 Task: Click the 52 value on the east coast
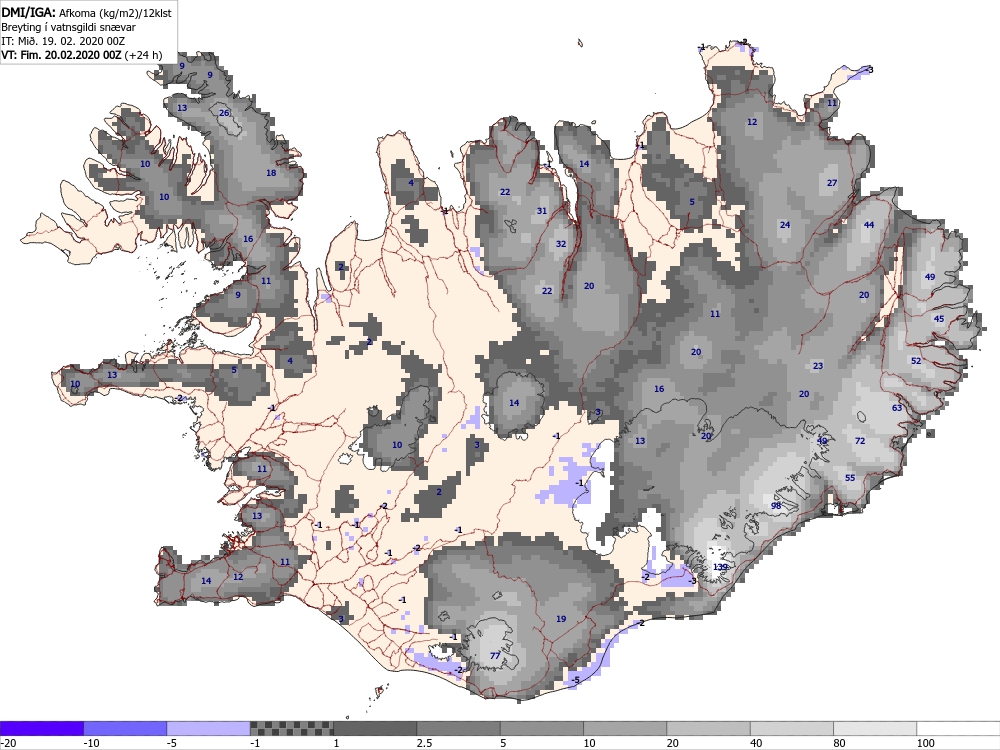916,360
